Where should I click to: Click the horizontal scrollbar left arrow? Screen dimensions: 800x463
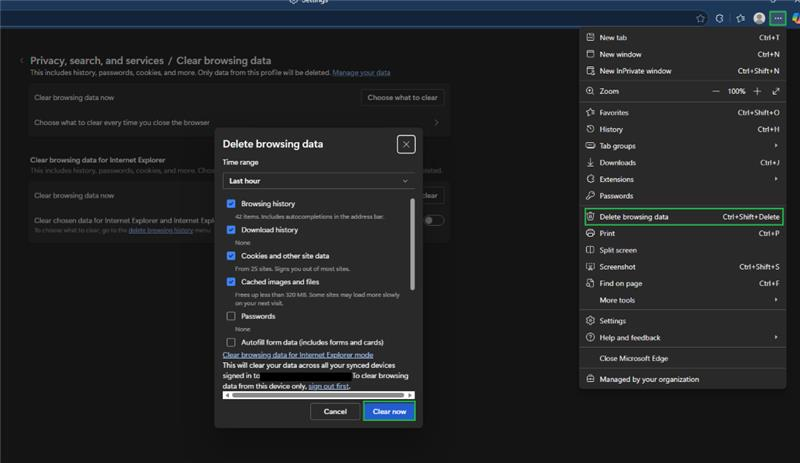coord(227,395)
